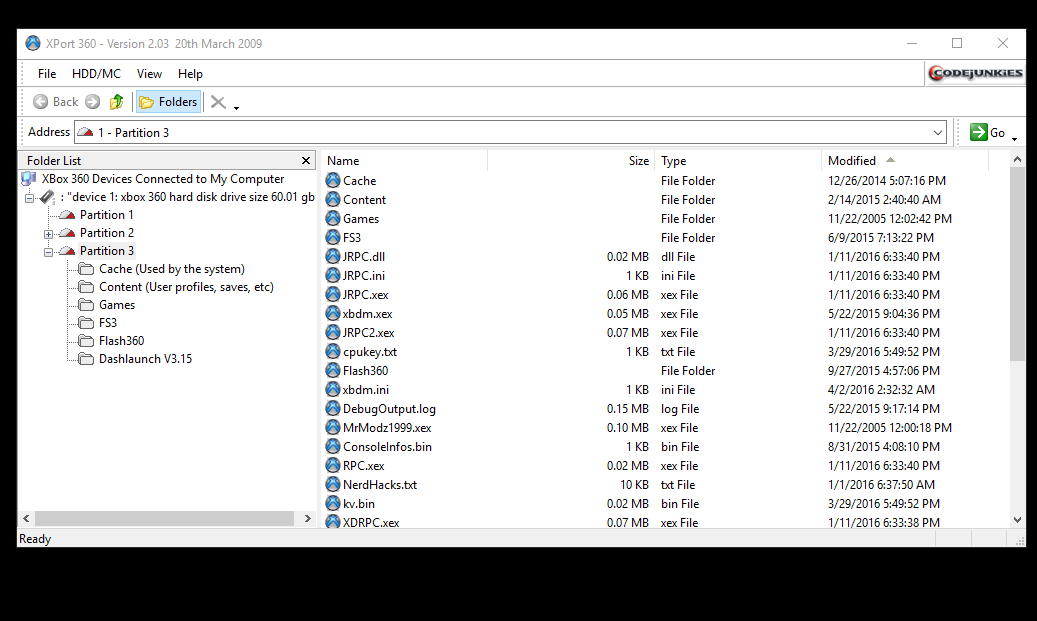Select Cache (Used by the system) folder
Viewport: 1037px width, 621px height.
coord(171,269)
